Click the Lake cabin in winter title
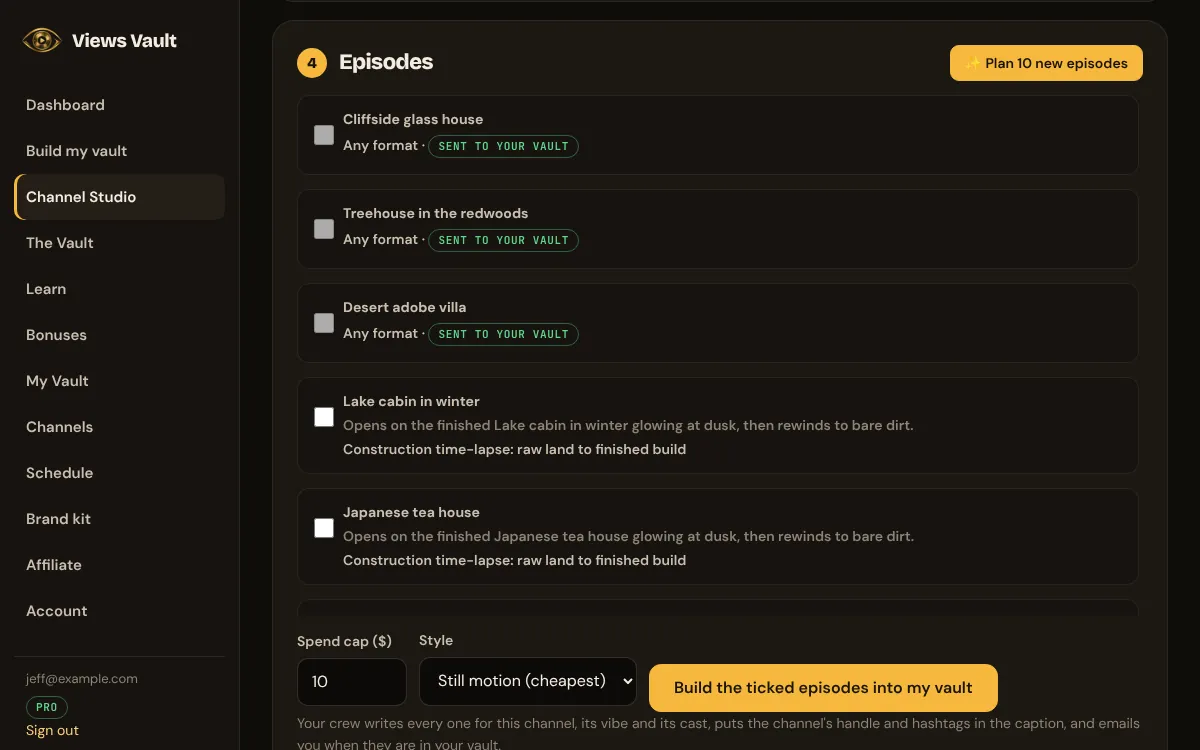Viewport: 1200px width, 750px height. 411,401
